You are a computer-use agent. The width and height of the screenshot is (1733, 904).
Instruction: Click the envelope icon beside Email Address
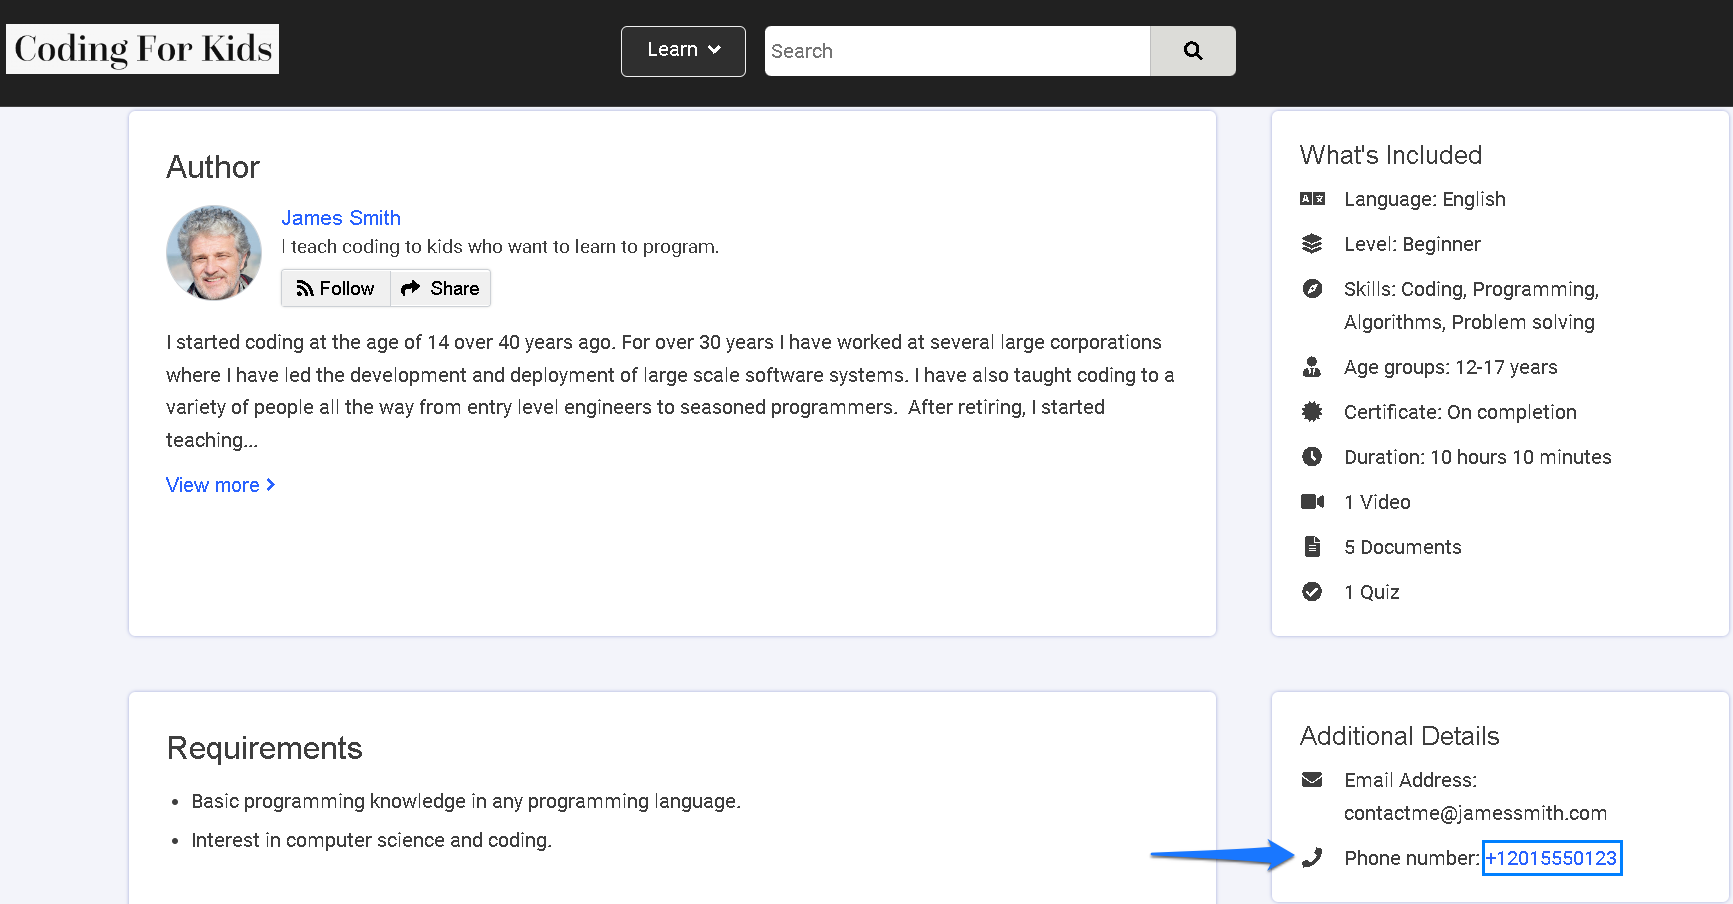[x=1312, y=780]
